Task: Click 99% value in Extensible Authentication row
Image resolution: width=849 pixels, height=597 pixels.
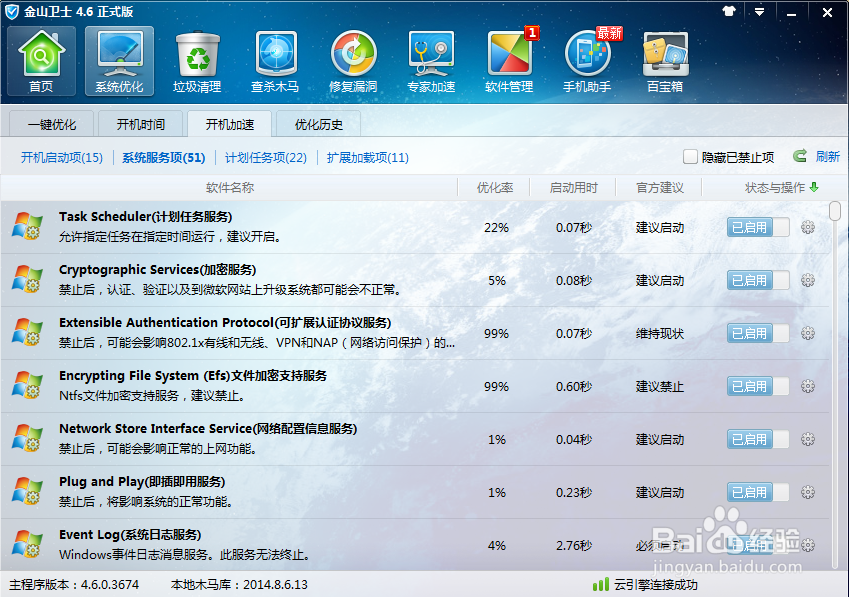Action: (497, 333)
